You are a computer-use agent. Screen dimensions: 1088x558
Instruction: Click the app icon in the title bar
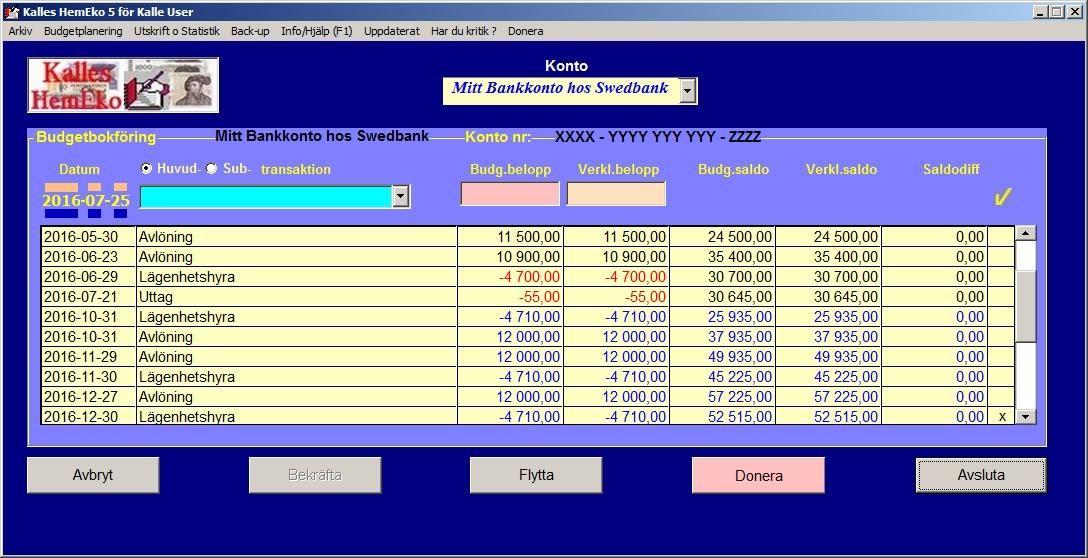(x=12, y=12)
